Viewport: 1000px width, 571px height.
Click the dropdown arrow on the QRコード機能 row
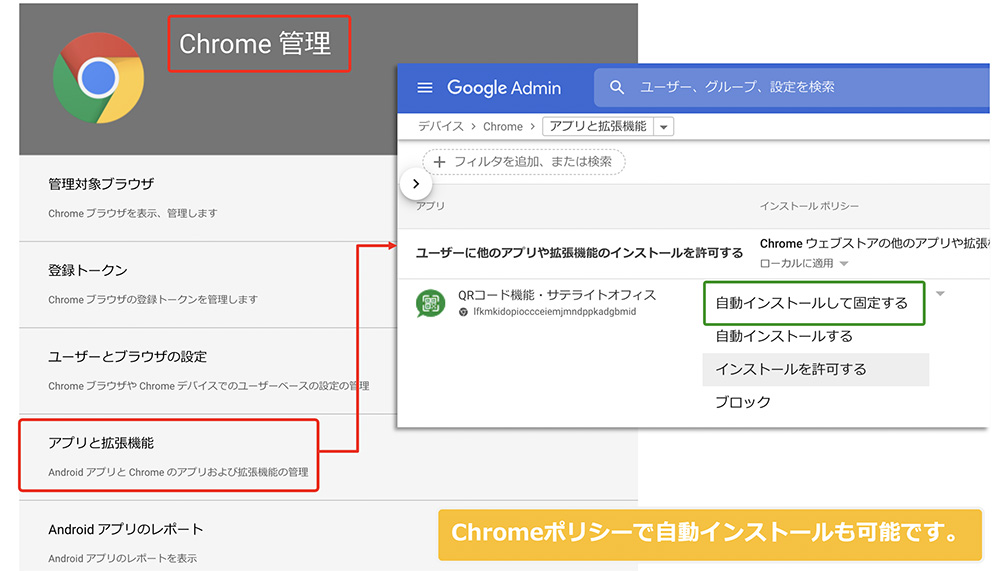coord(940,293)
